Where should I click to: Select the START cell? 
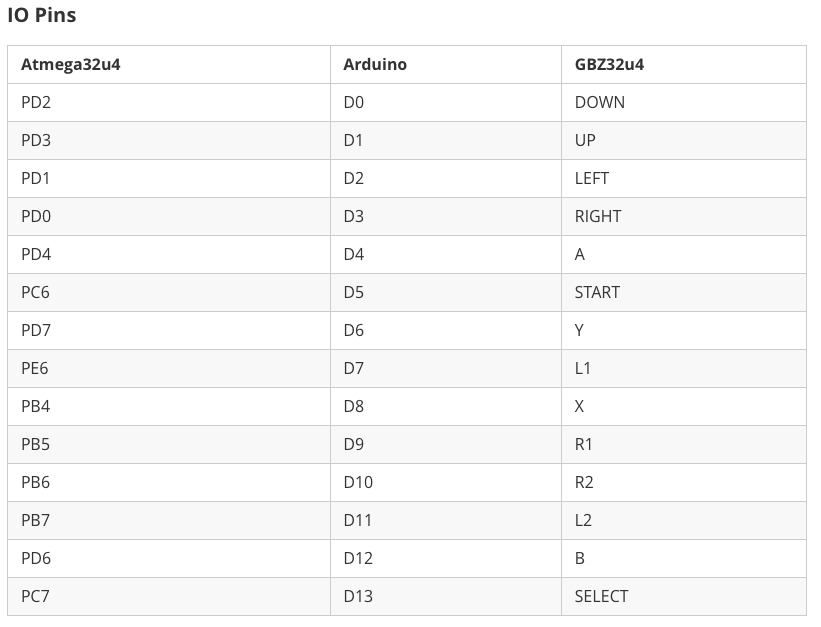684,292
